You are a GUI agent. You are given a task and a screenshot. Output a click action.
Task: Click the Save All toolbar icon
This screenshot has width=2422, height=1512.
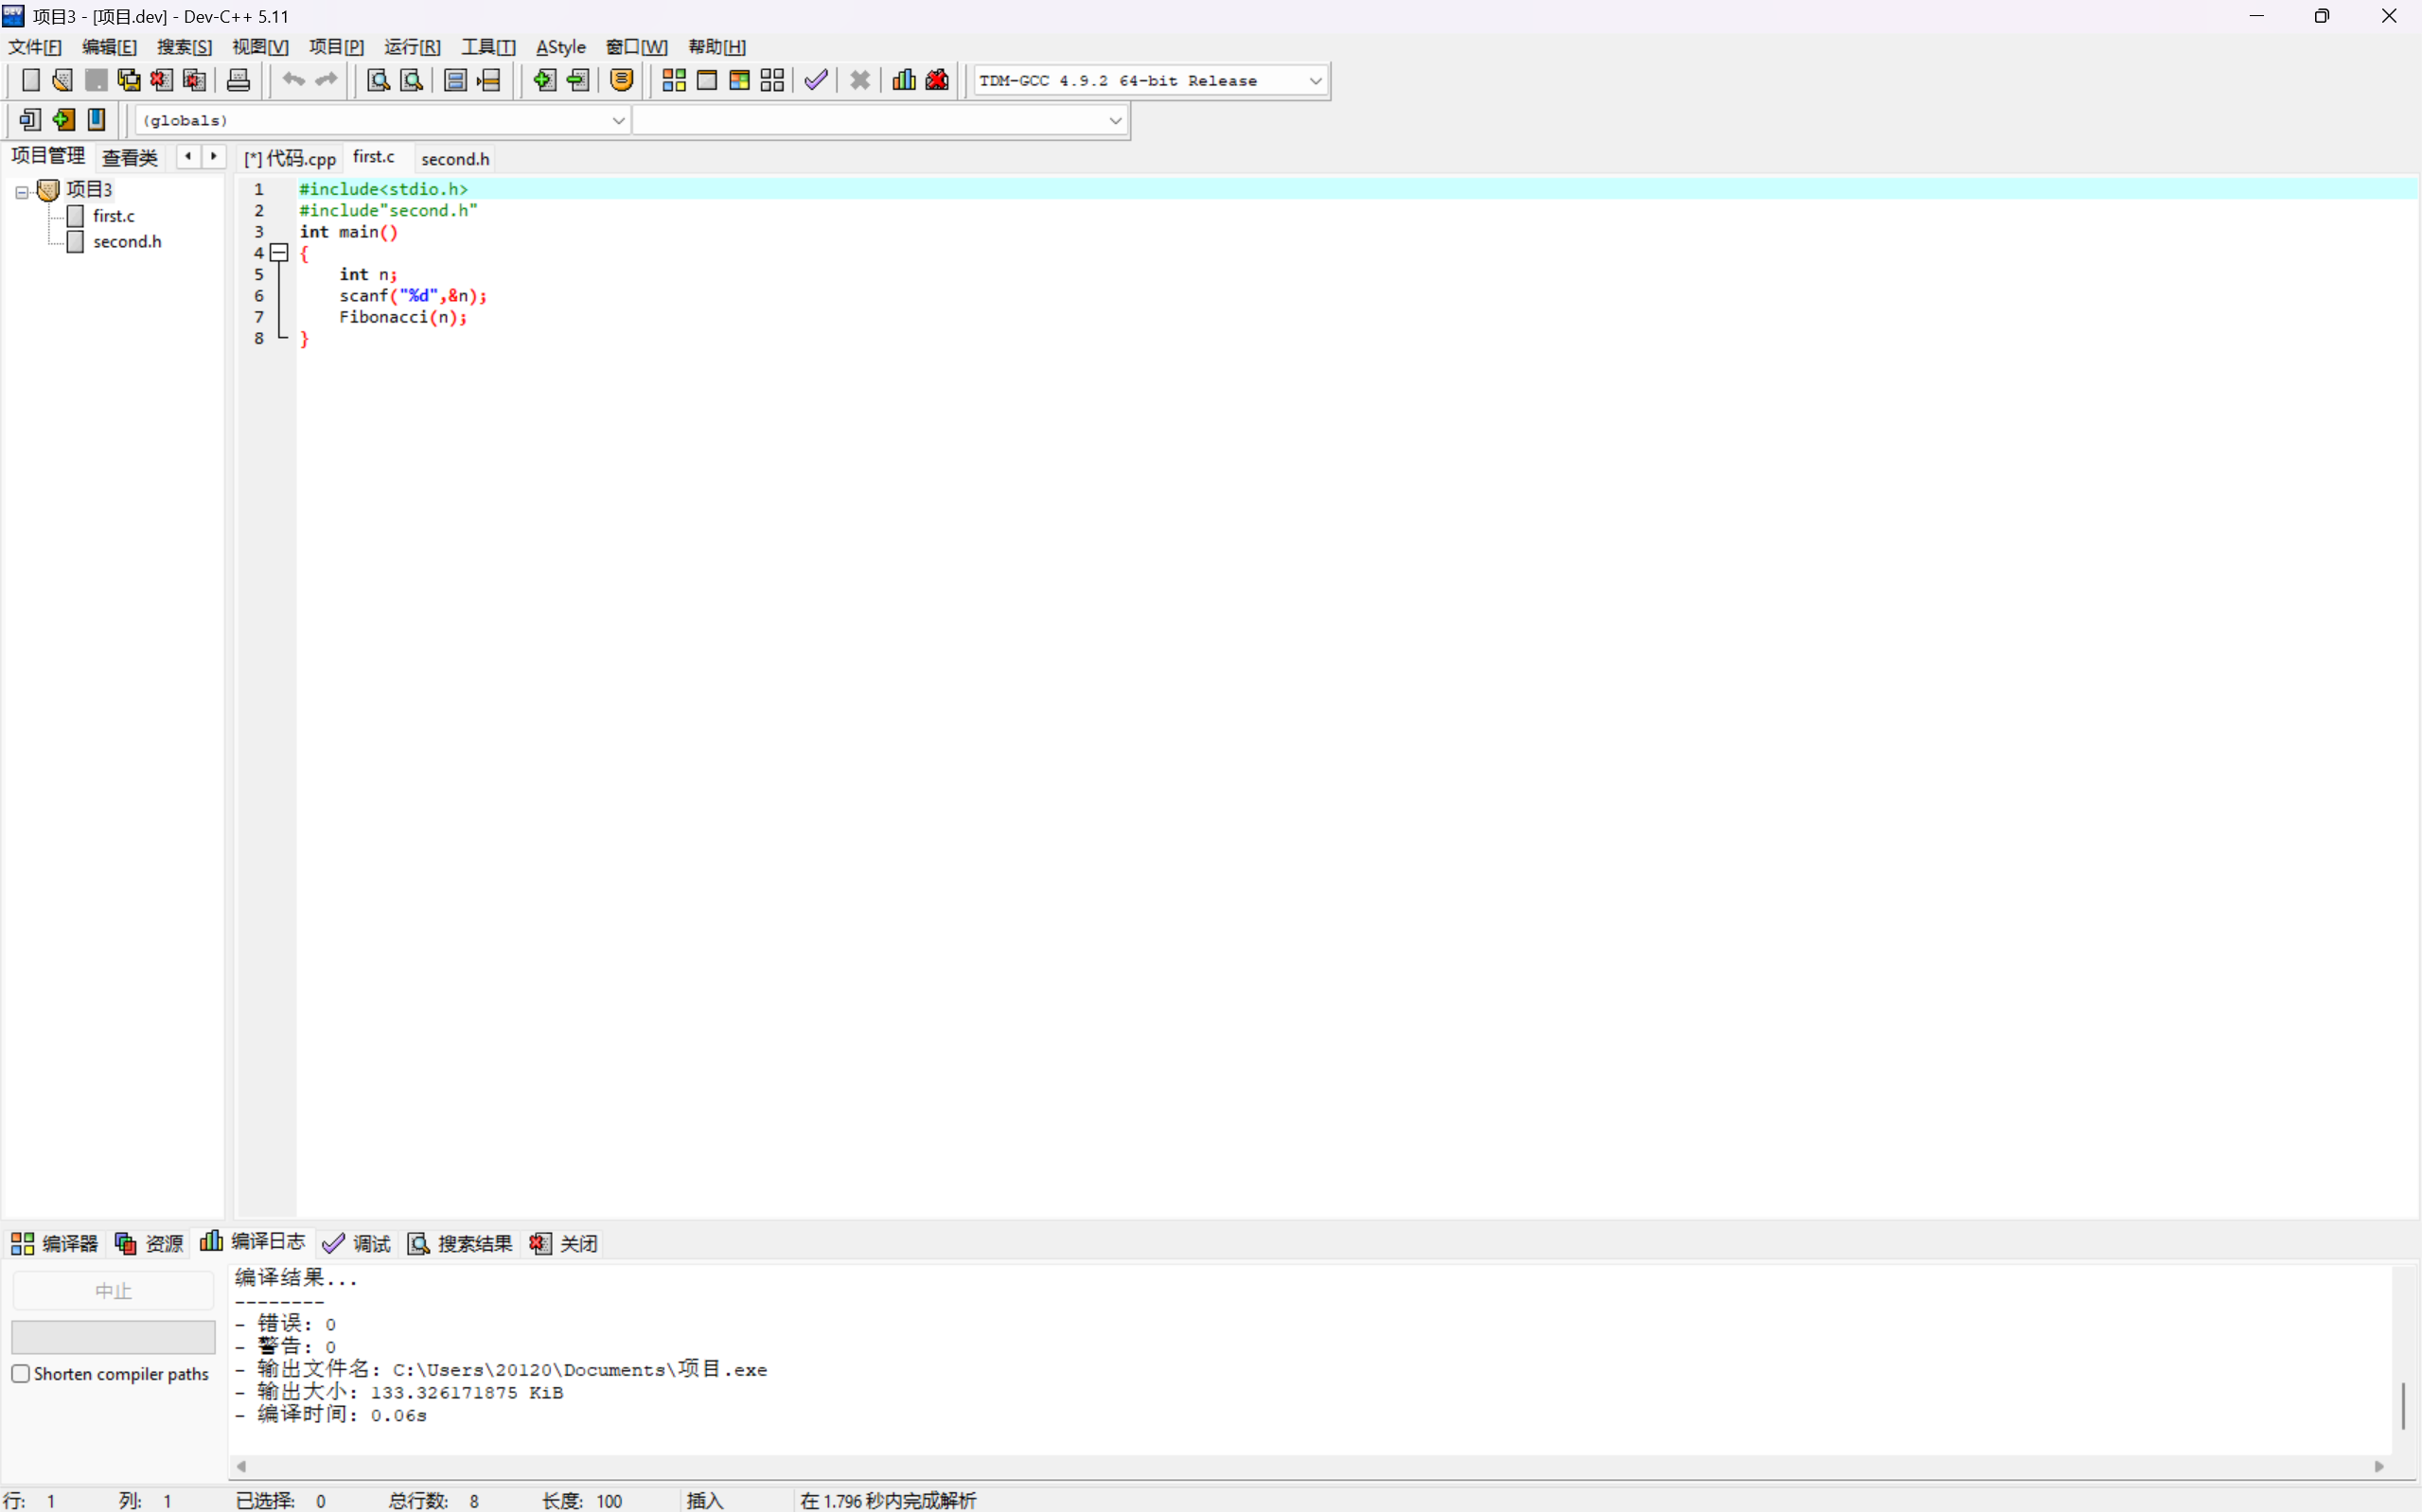[x=129, y=80]
